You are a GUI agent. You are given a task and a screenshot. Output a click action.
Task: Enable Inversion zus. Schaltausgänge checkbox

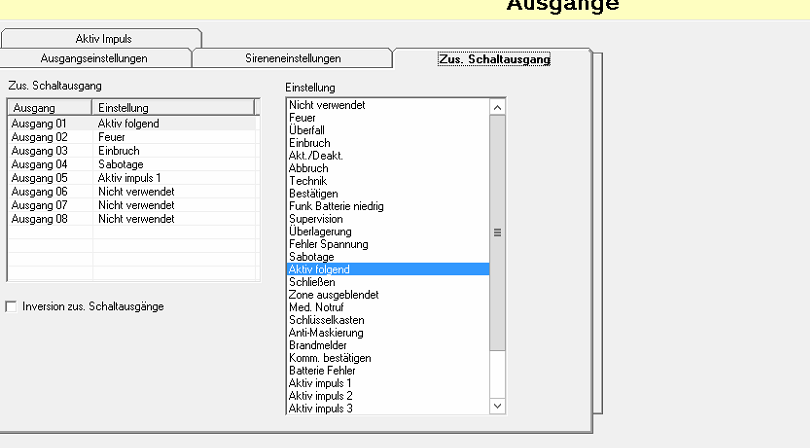12,306
